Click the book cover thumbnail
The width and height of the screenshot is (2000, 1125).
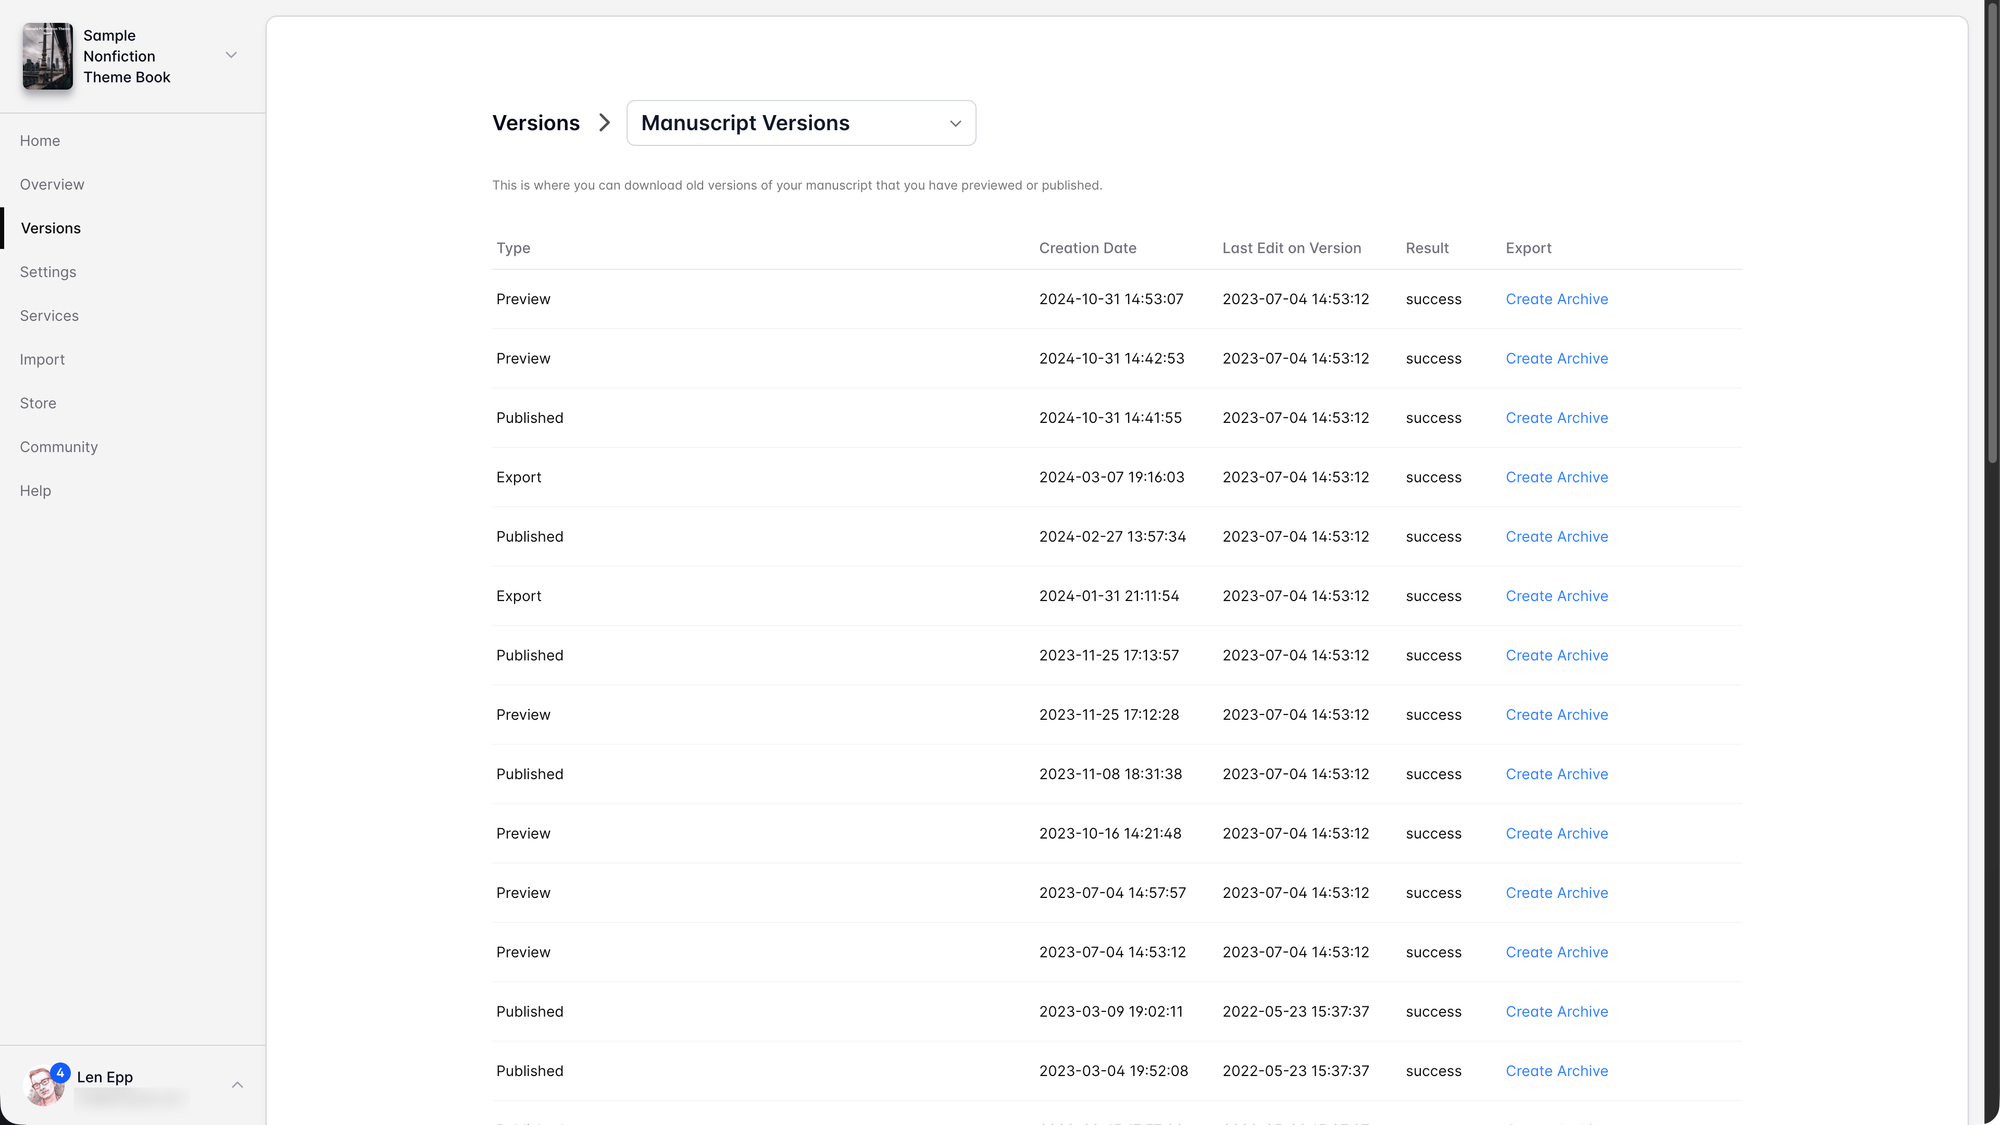[47, 56]
